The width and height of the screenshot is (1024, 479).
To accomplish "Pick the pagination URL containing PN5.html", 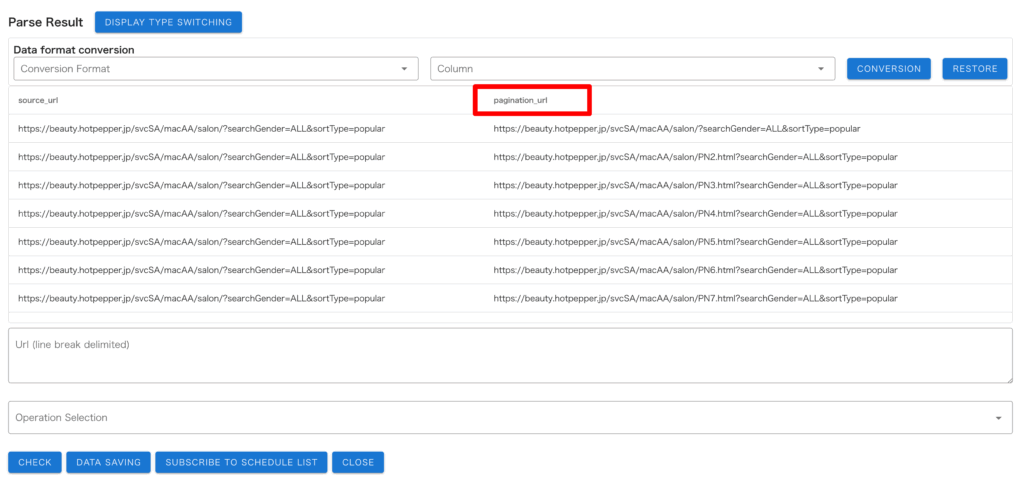I will [x=696, y=242].
